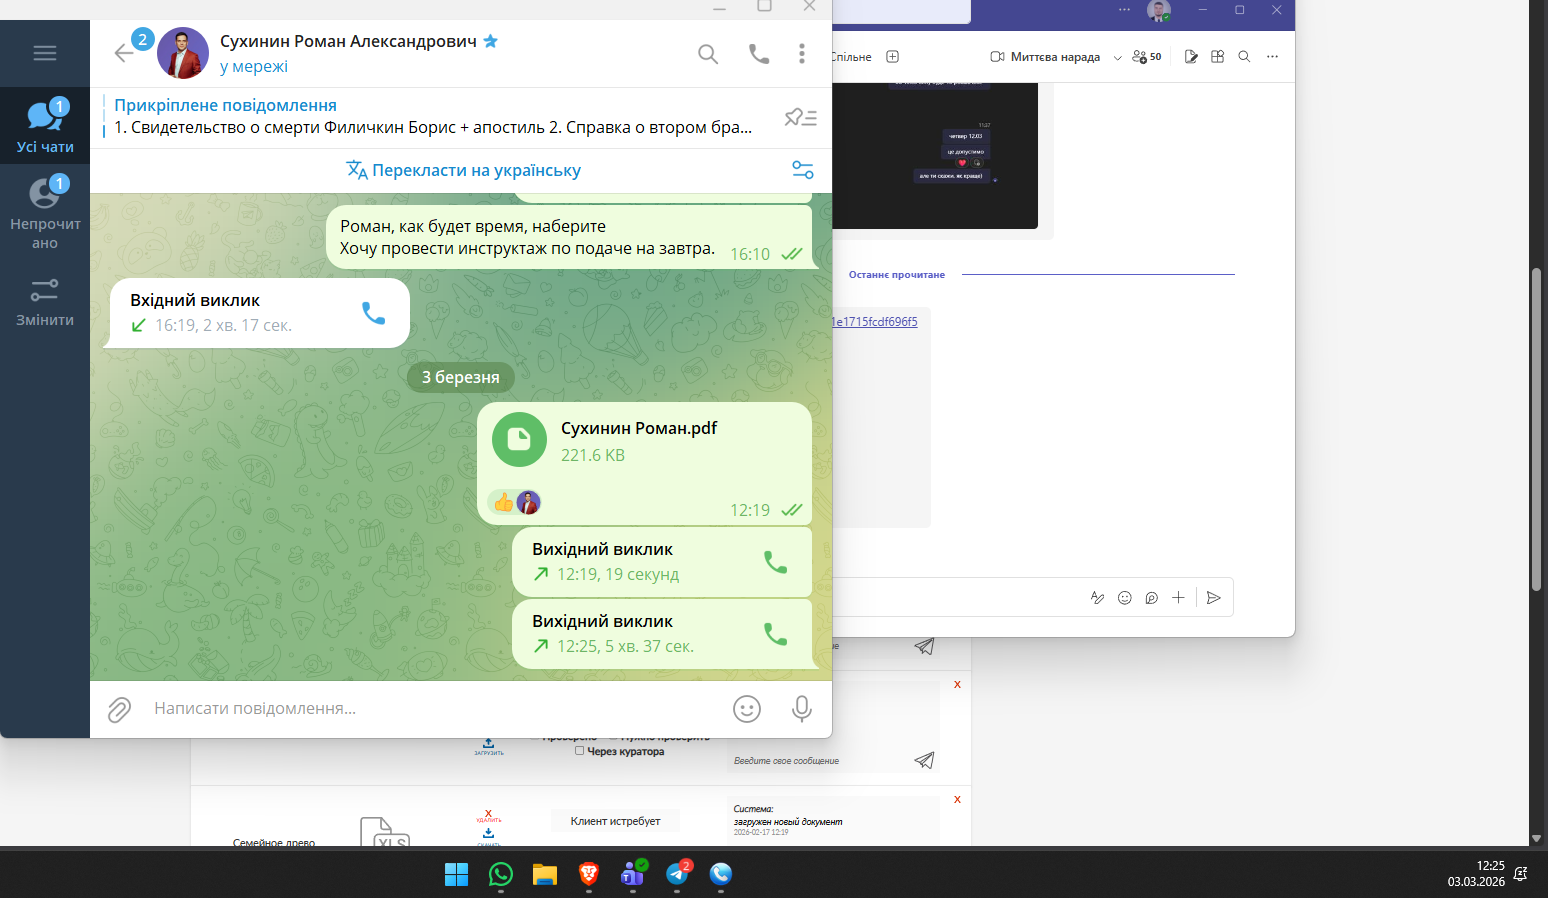Screen dimensions: 1548x898
Task: Search within the Telegram chat
Action: 708,54
